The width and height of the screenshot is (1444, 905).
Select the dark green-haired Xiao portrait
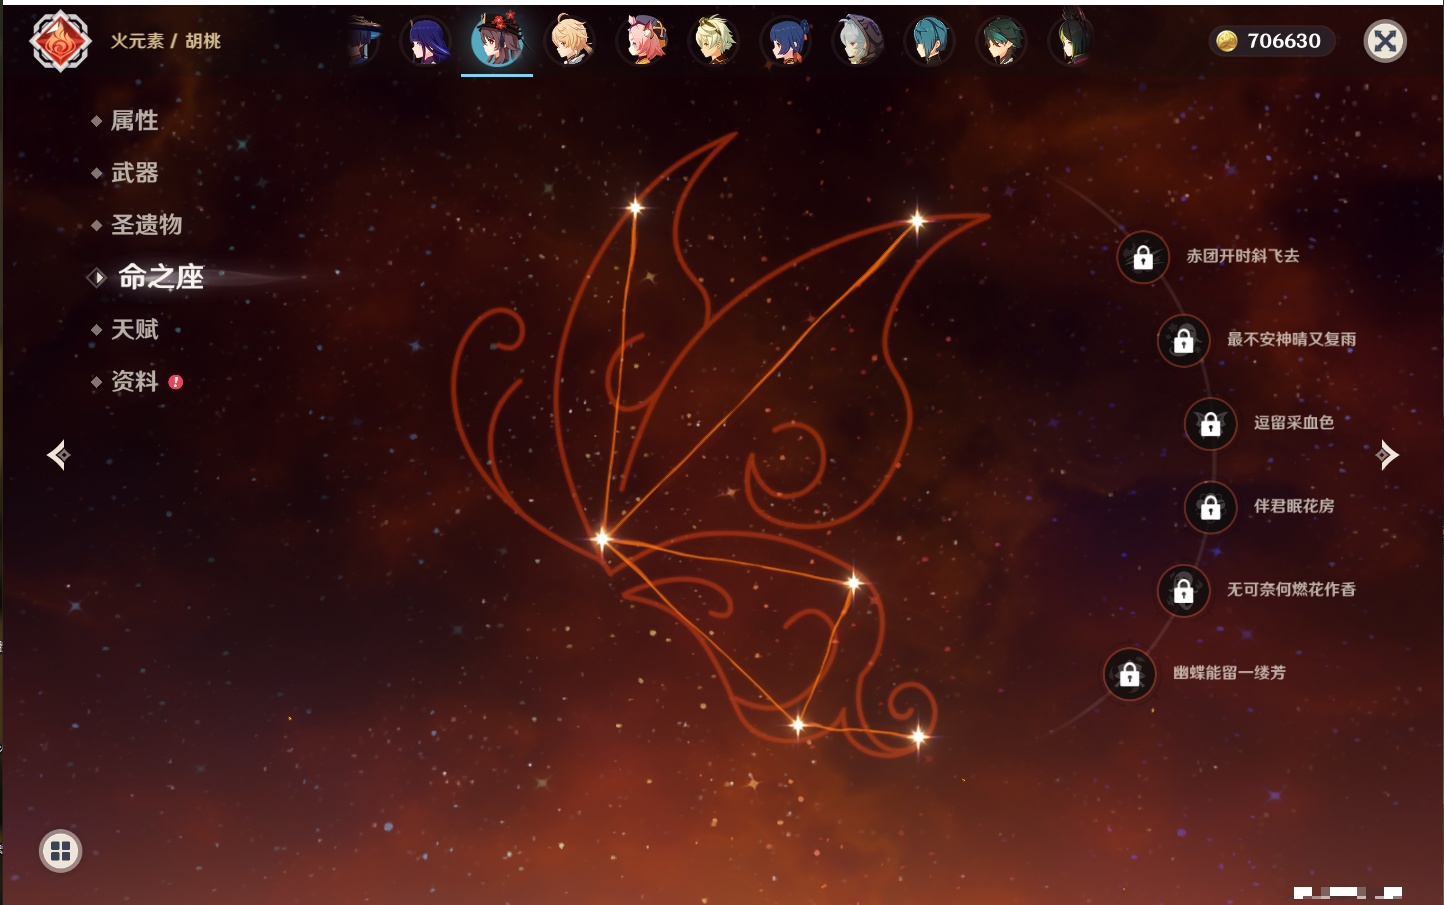(1000, 42)
